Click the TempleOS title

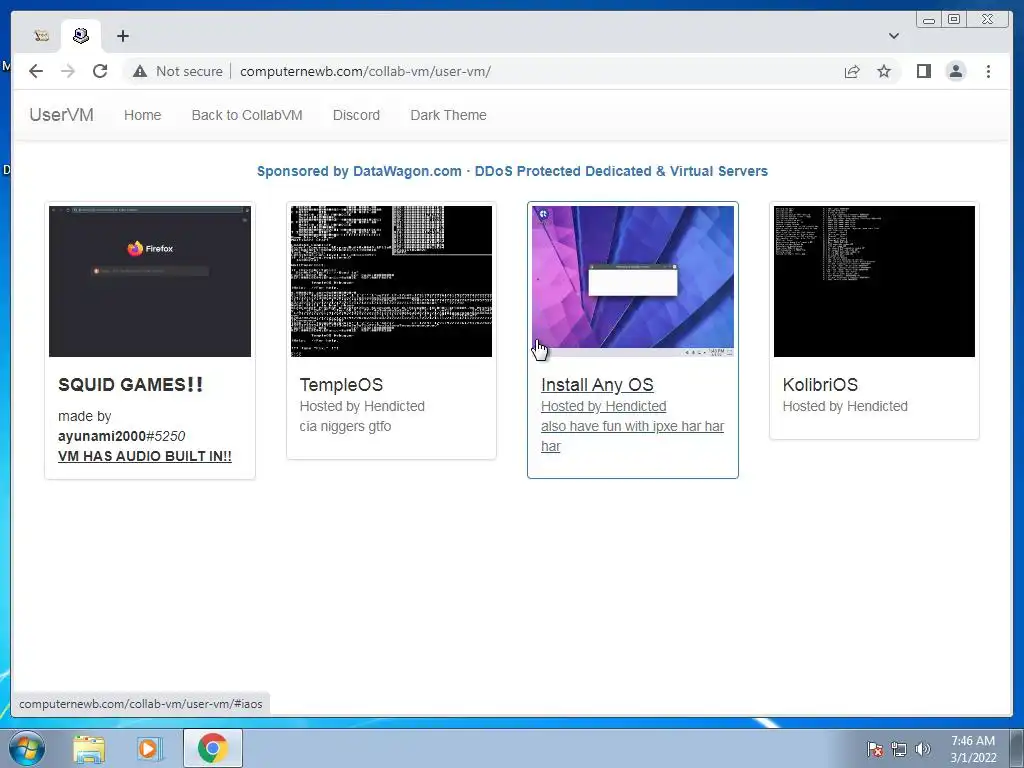pos(341,385)
